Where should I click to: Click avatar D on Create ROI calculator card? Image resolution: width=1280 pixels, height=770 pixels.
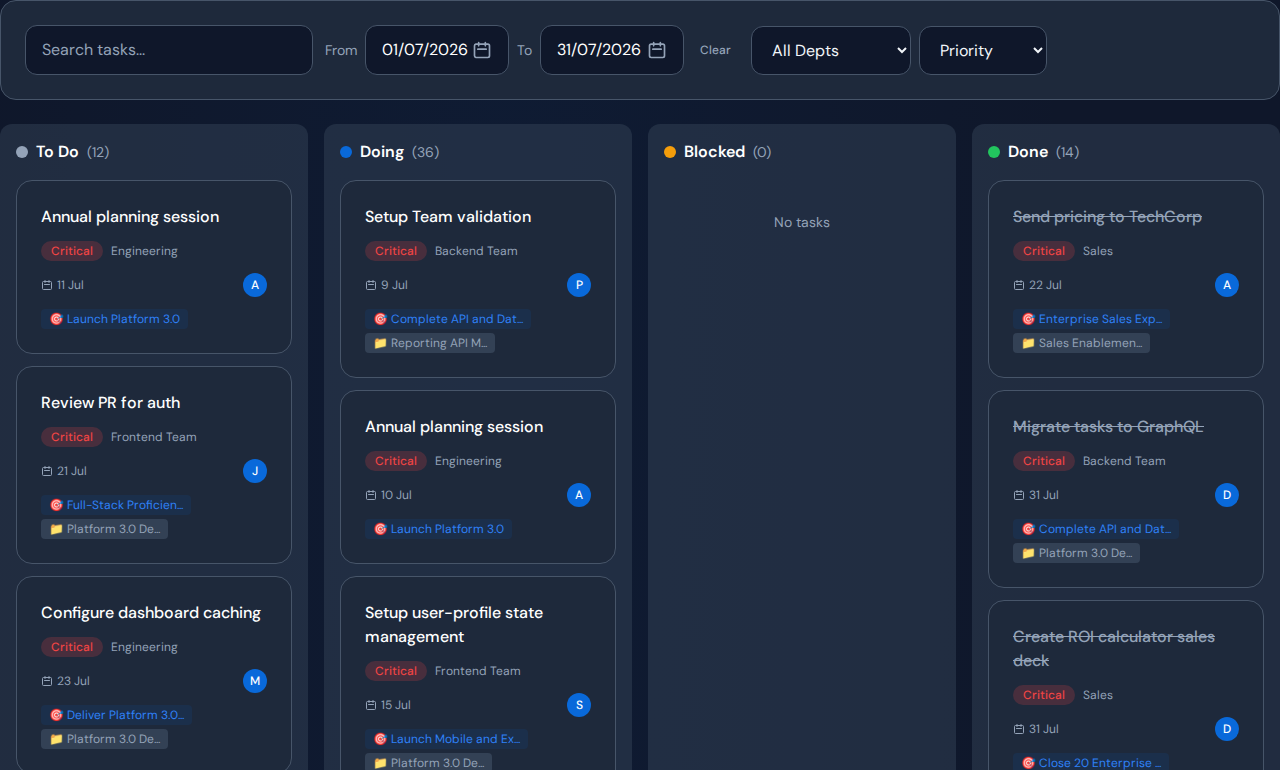point(1227,729)
